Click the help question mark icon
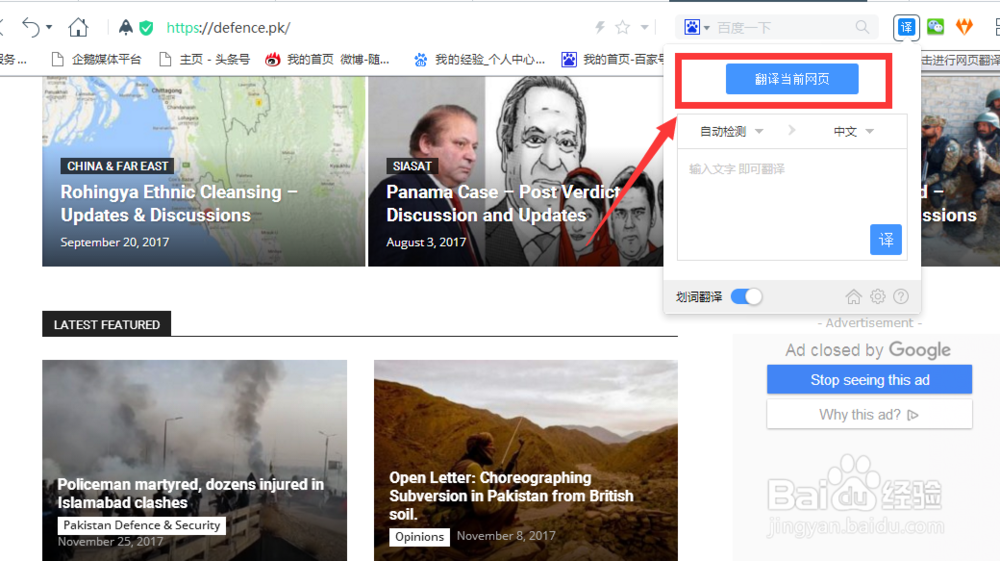 point(901,296)
